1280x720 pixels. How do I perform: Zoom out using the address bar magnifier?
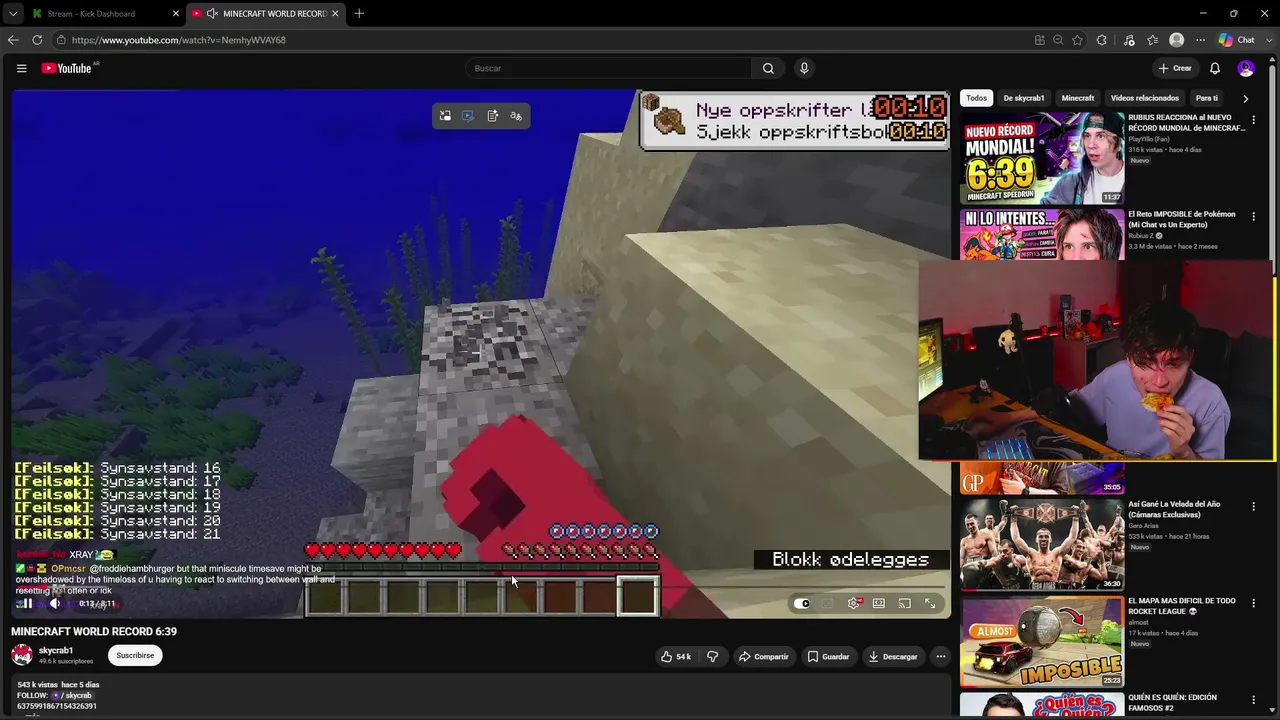pyautogui.click(x=1058, y=40)
